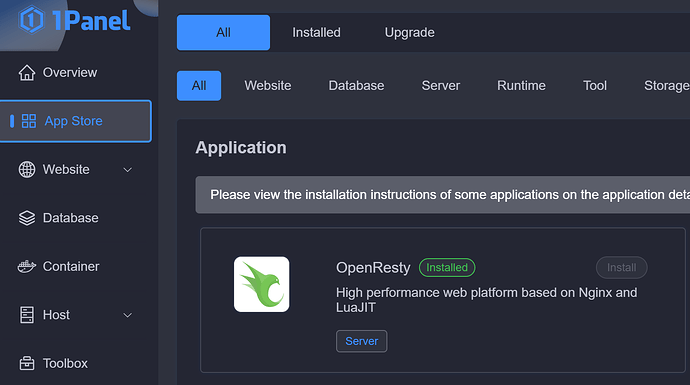Filter apps by Server category
Viewport: 690px width, 385px height.
click(440, 85)
